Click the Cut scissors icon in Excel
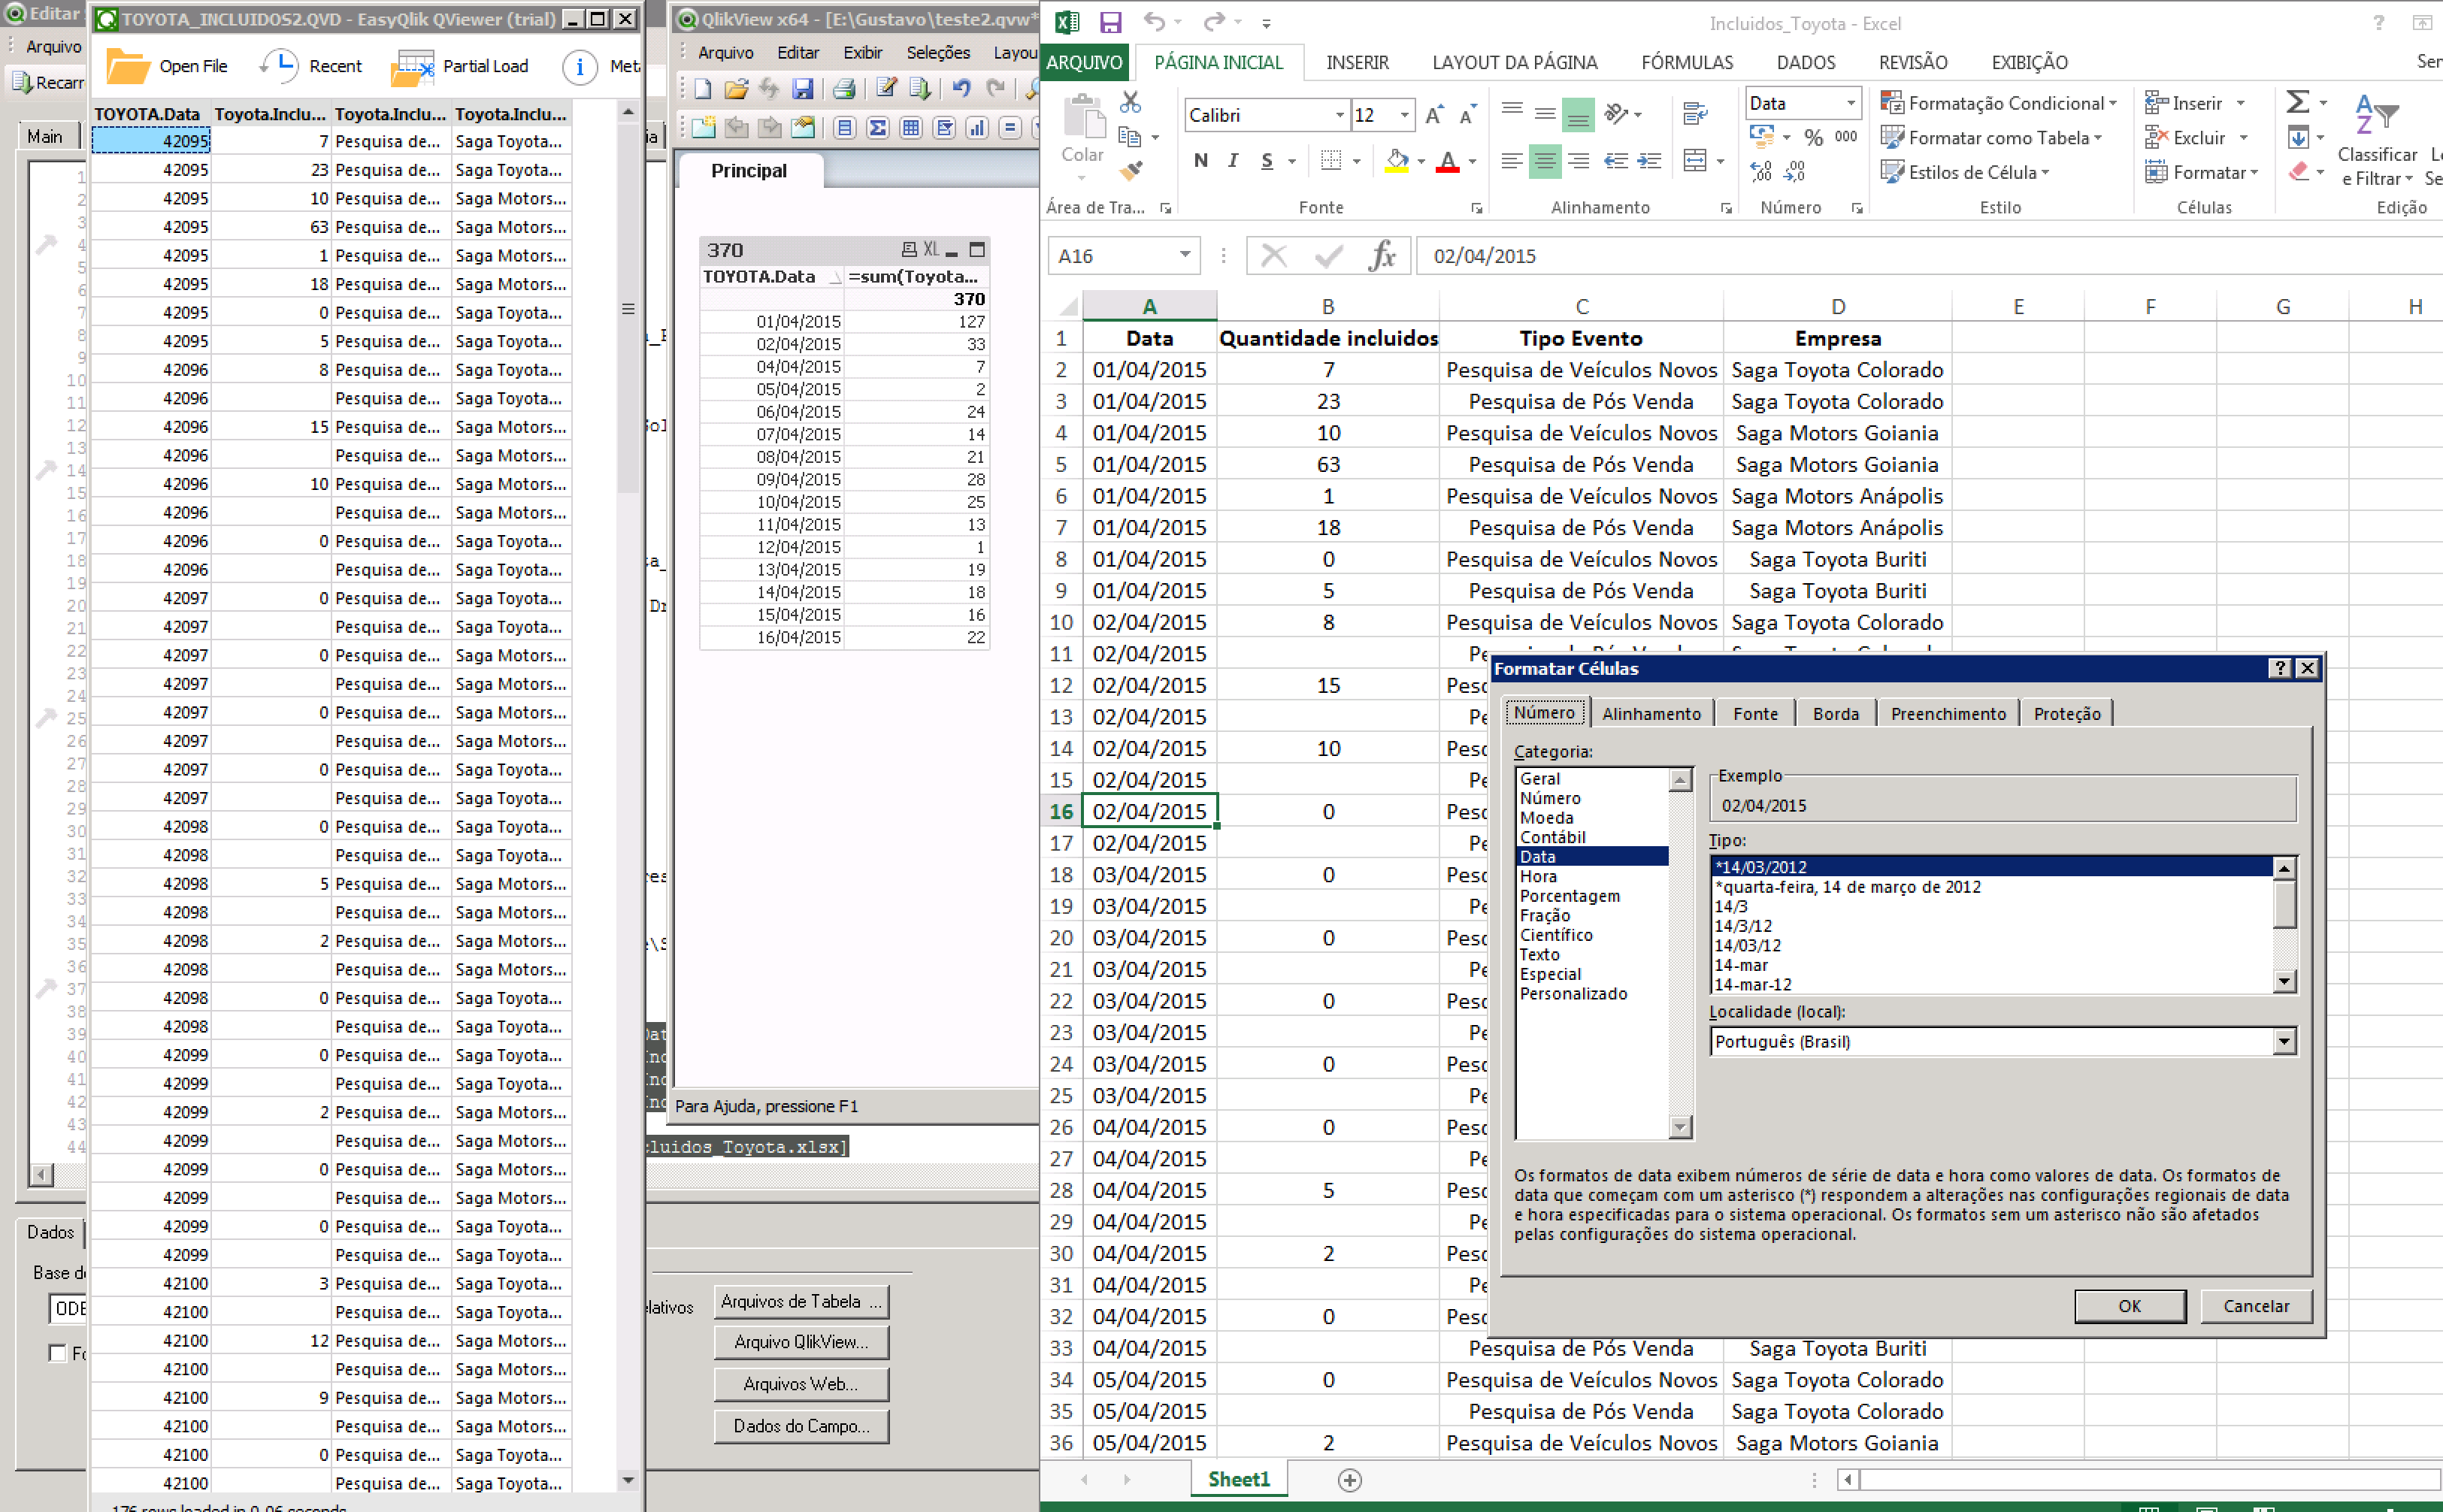Screen dimensions: 2443x1512 tap(1130, 102)
